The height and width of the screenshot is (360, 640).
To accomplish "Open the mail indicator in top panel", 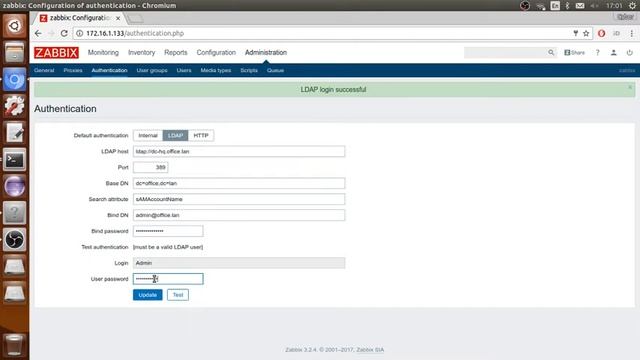I will (x=580, y=6).
